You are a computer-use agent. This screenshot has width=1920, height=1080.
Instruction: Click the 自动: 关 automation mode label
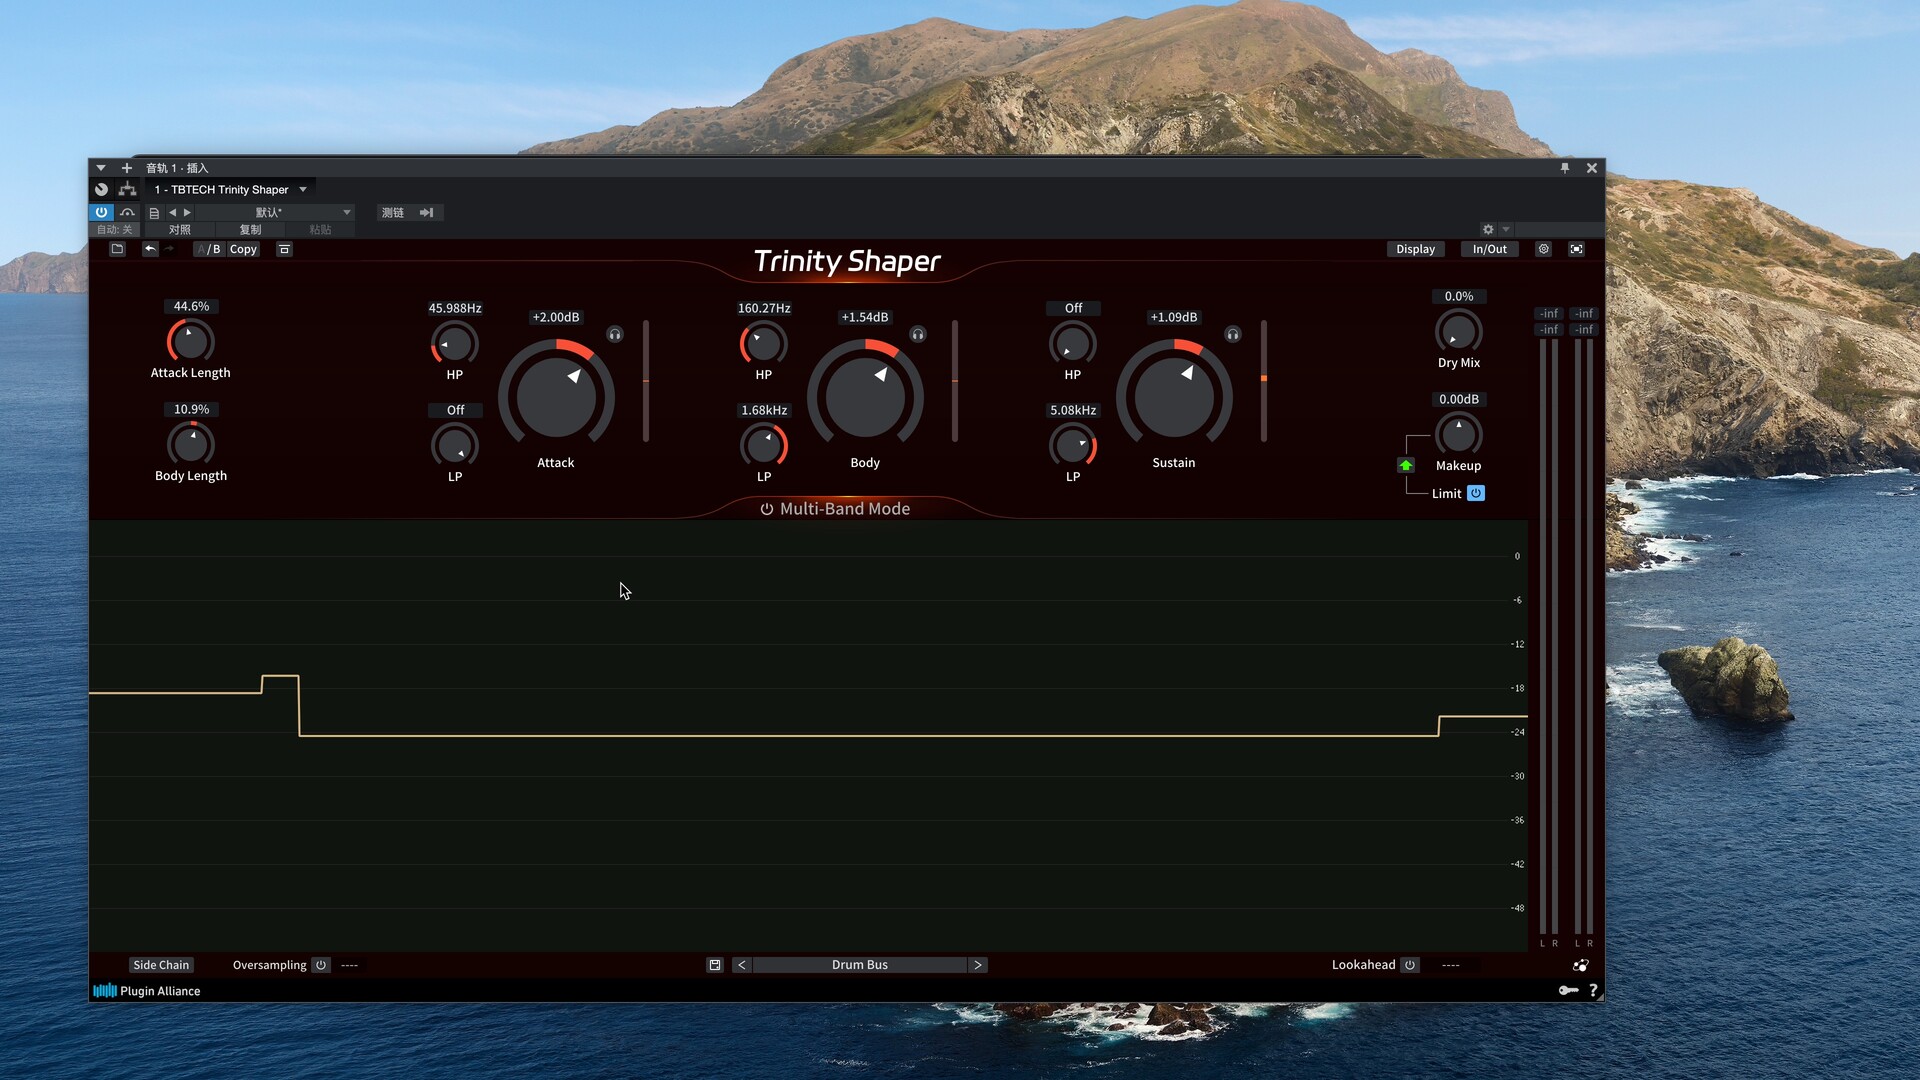115,230
